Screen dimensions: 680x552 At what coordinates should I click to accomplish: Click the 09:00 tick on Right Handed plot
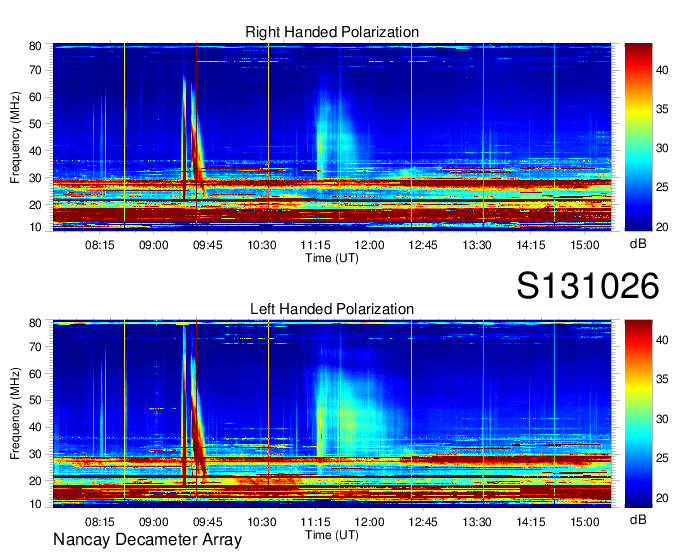click(x=154, y=245)
